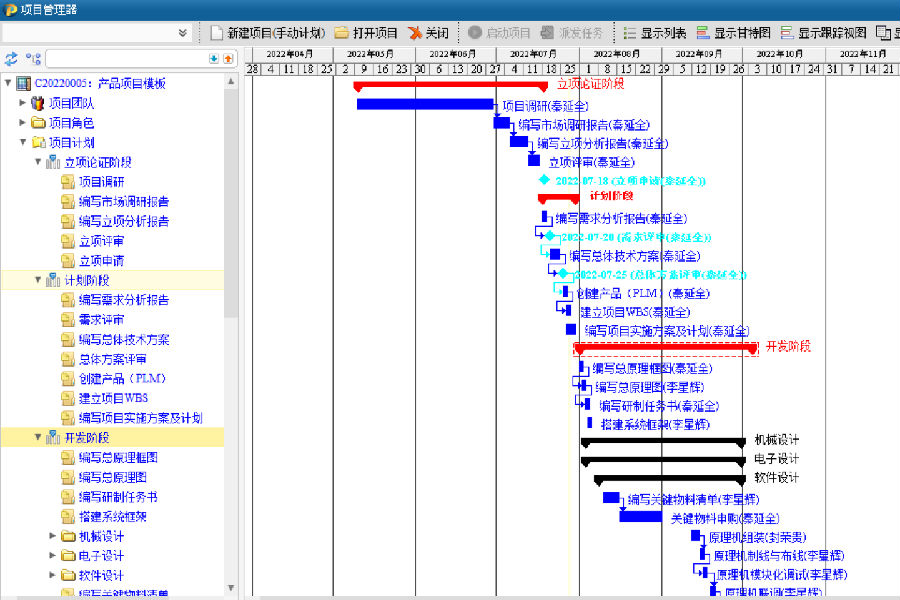Open the top-left dropdown chevron
900x600 pixels.
(x=183, y=33)
